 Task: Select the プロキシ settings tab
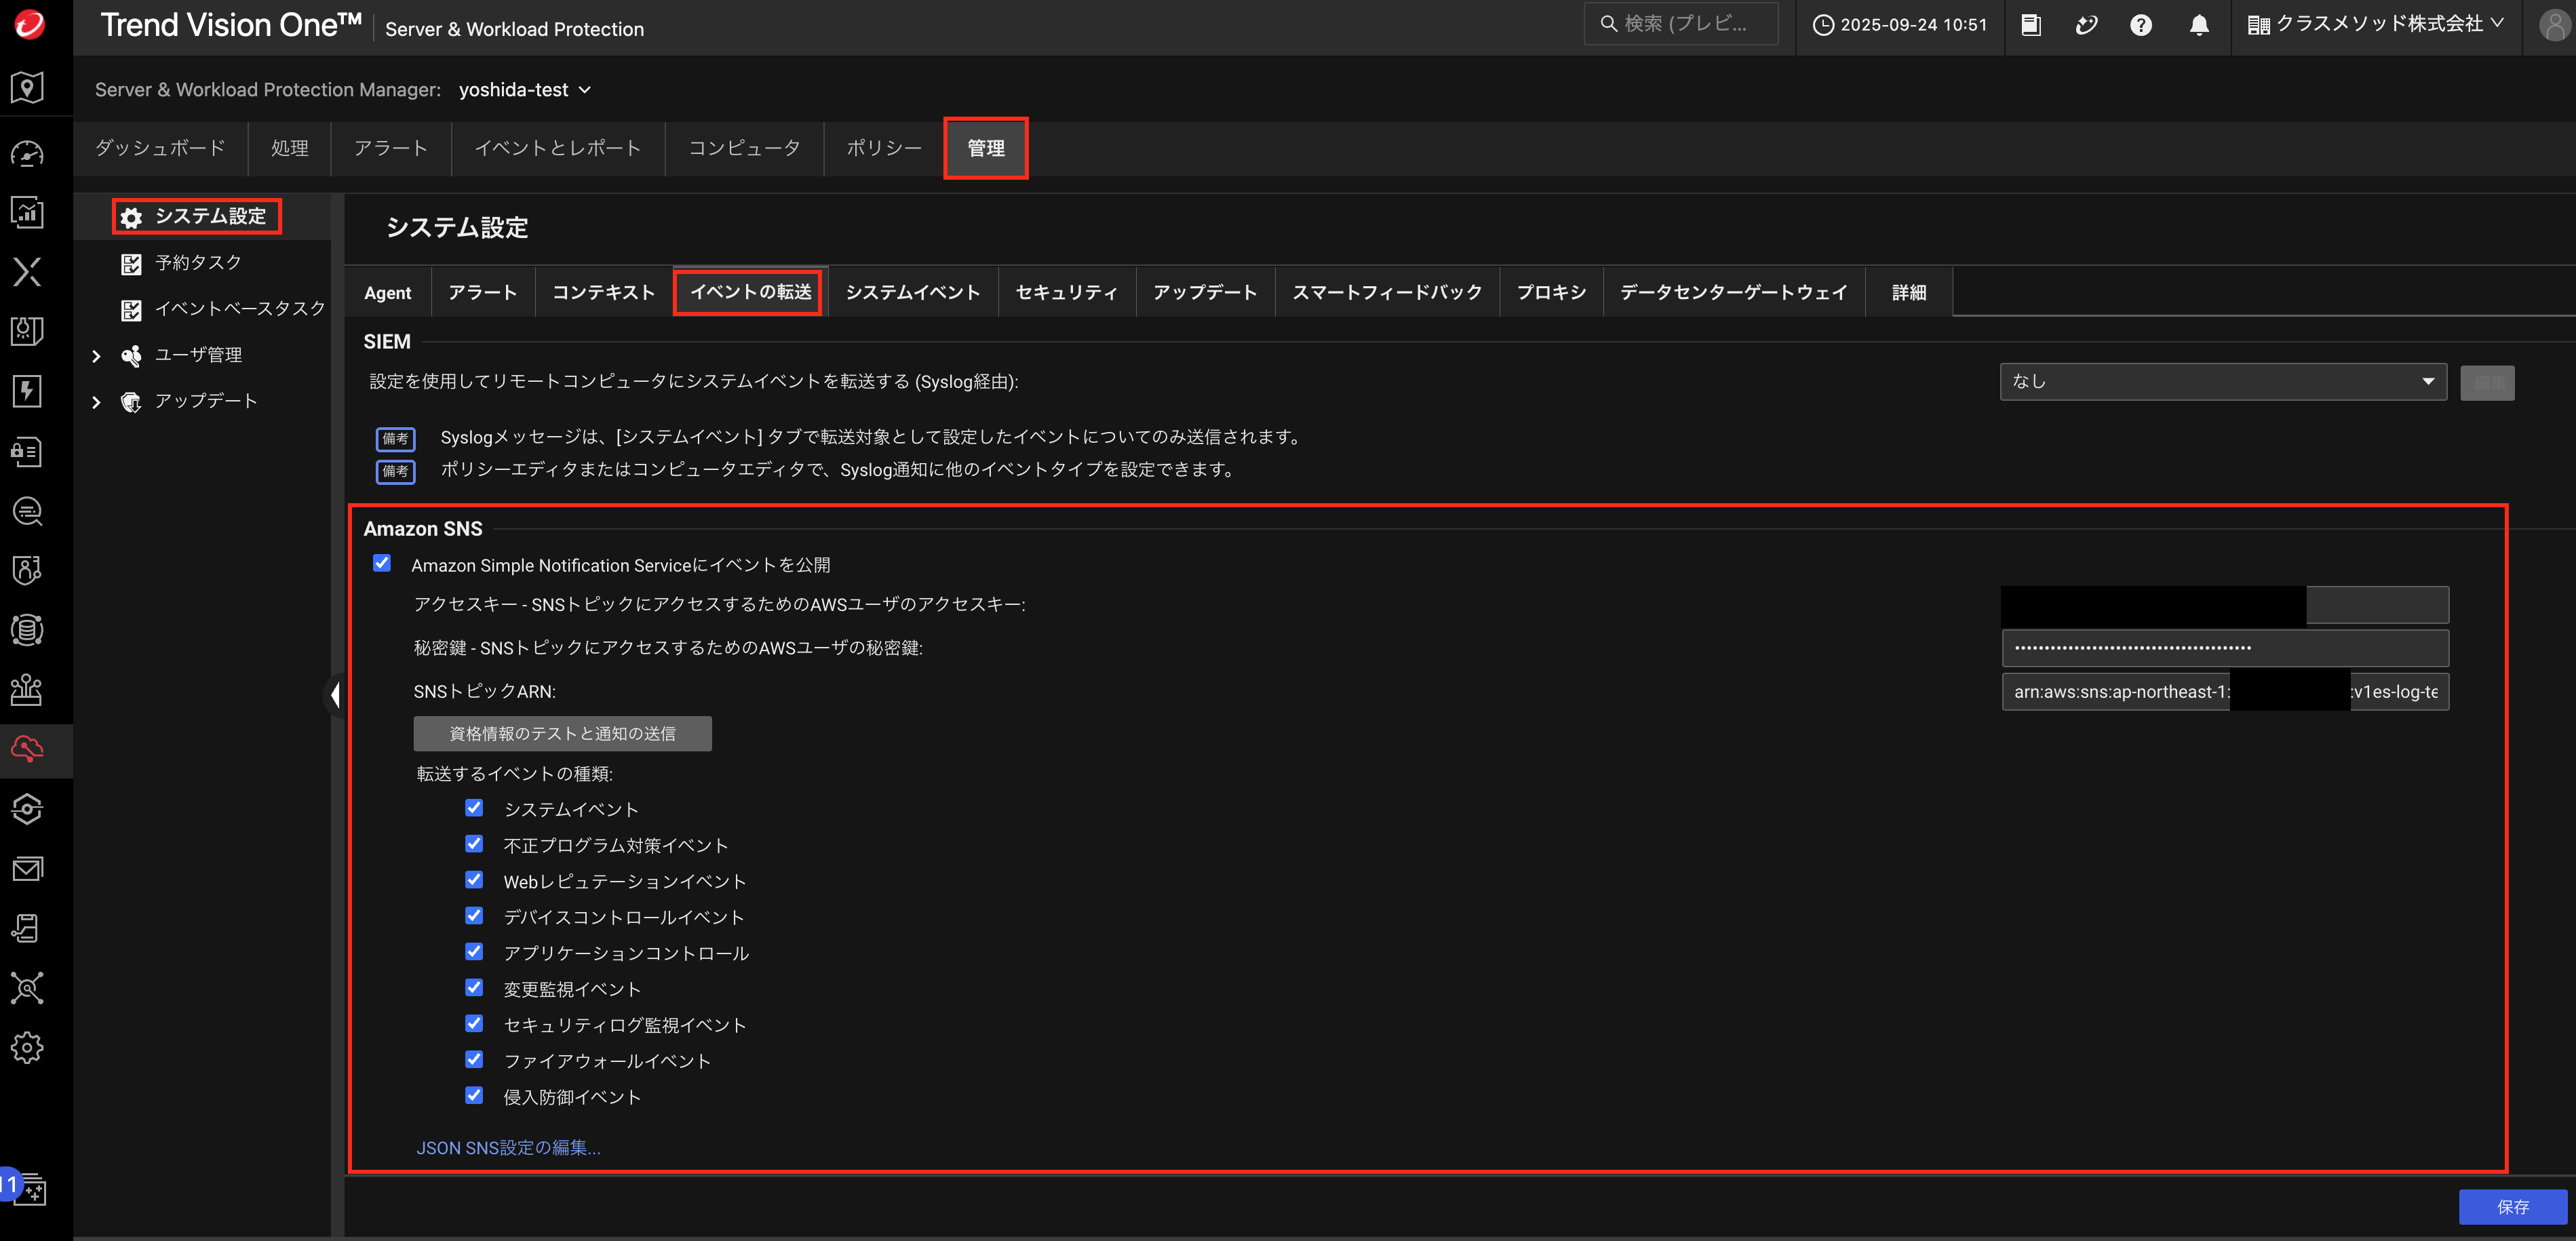1551,293
